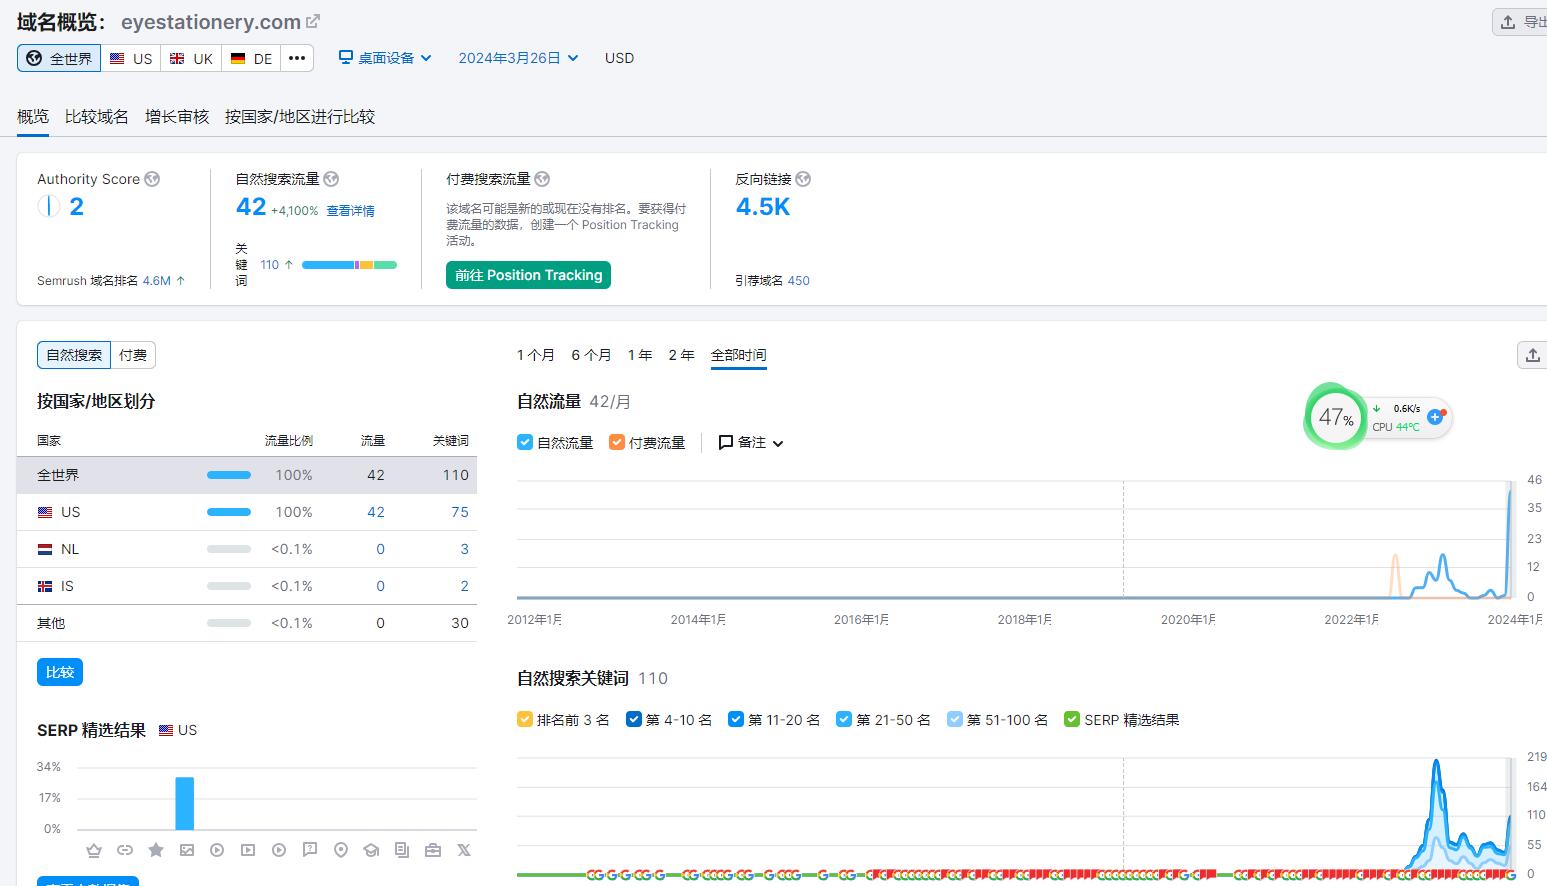
Task: Select the 全世界 row in country table
Action: (247, 475)
